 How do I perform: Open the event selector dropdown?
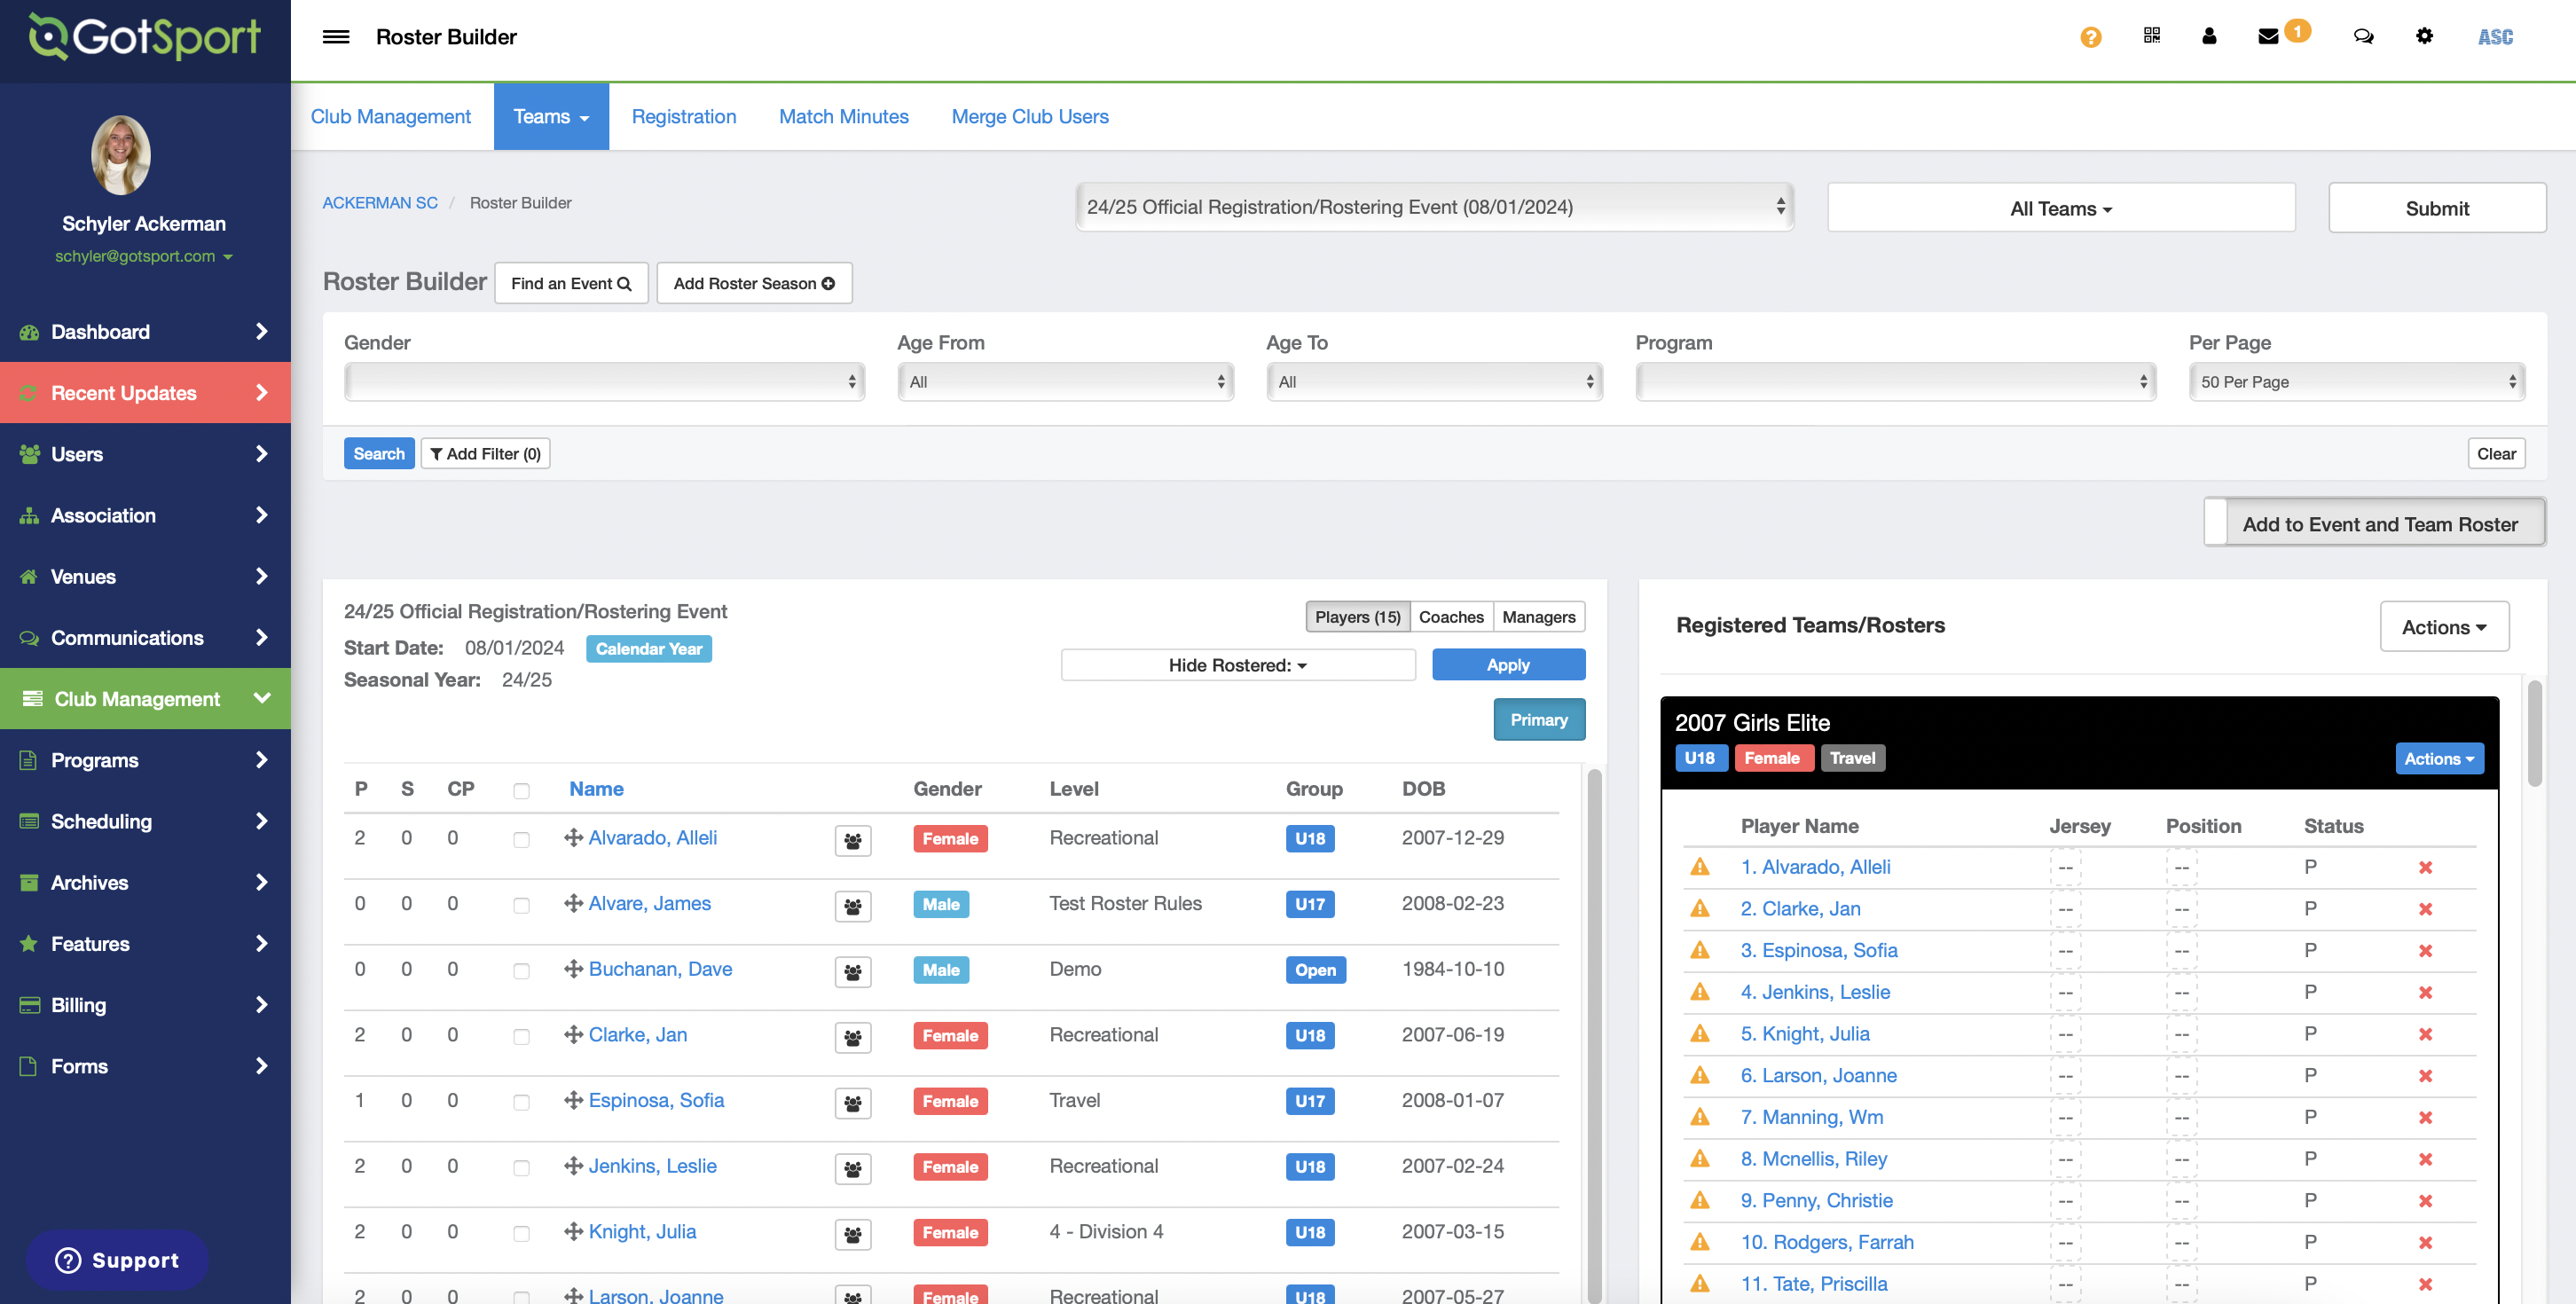1435,207
